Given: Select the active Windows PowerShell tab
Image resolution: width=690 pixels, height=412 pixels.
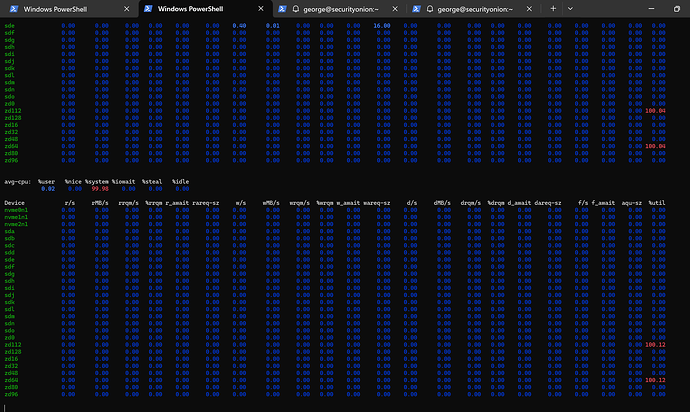Looking at the screenshot, I should point(204,9).
